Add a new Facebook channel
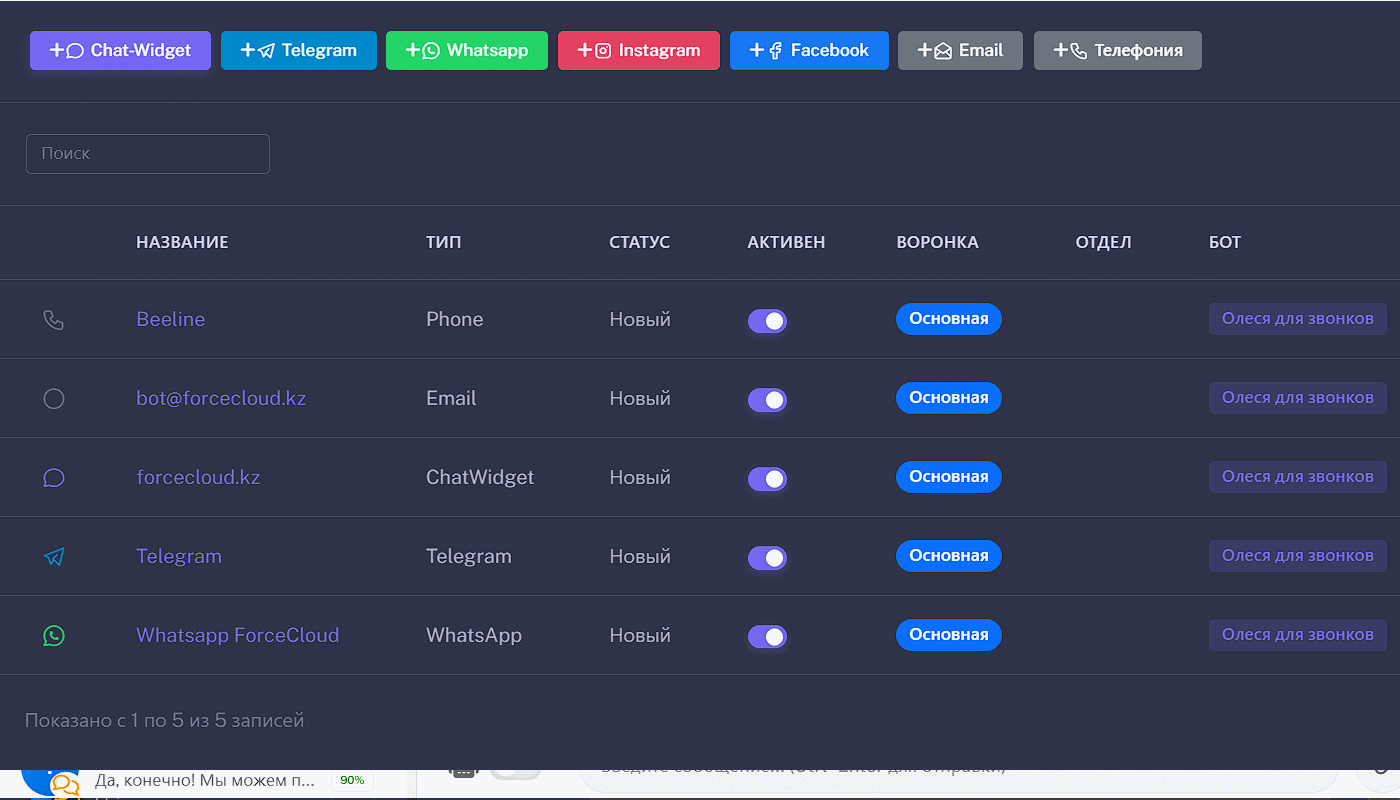The image size is (1400, 800). pos(809,51)
